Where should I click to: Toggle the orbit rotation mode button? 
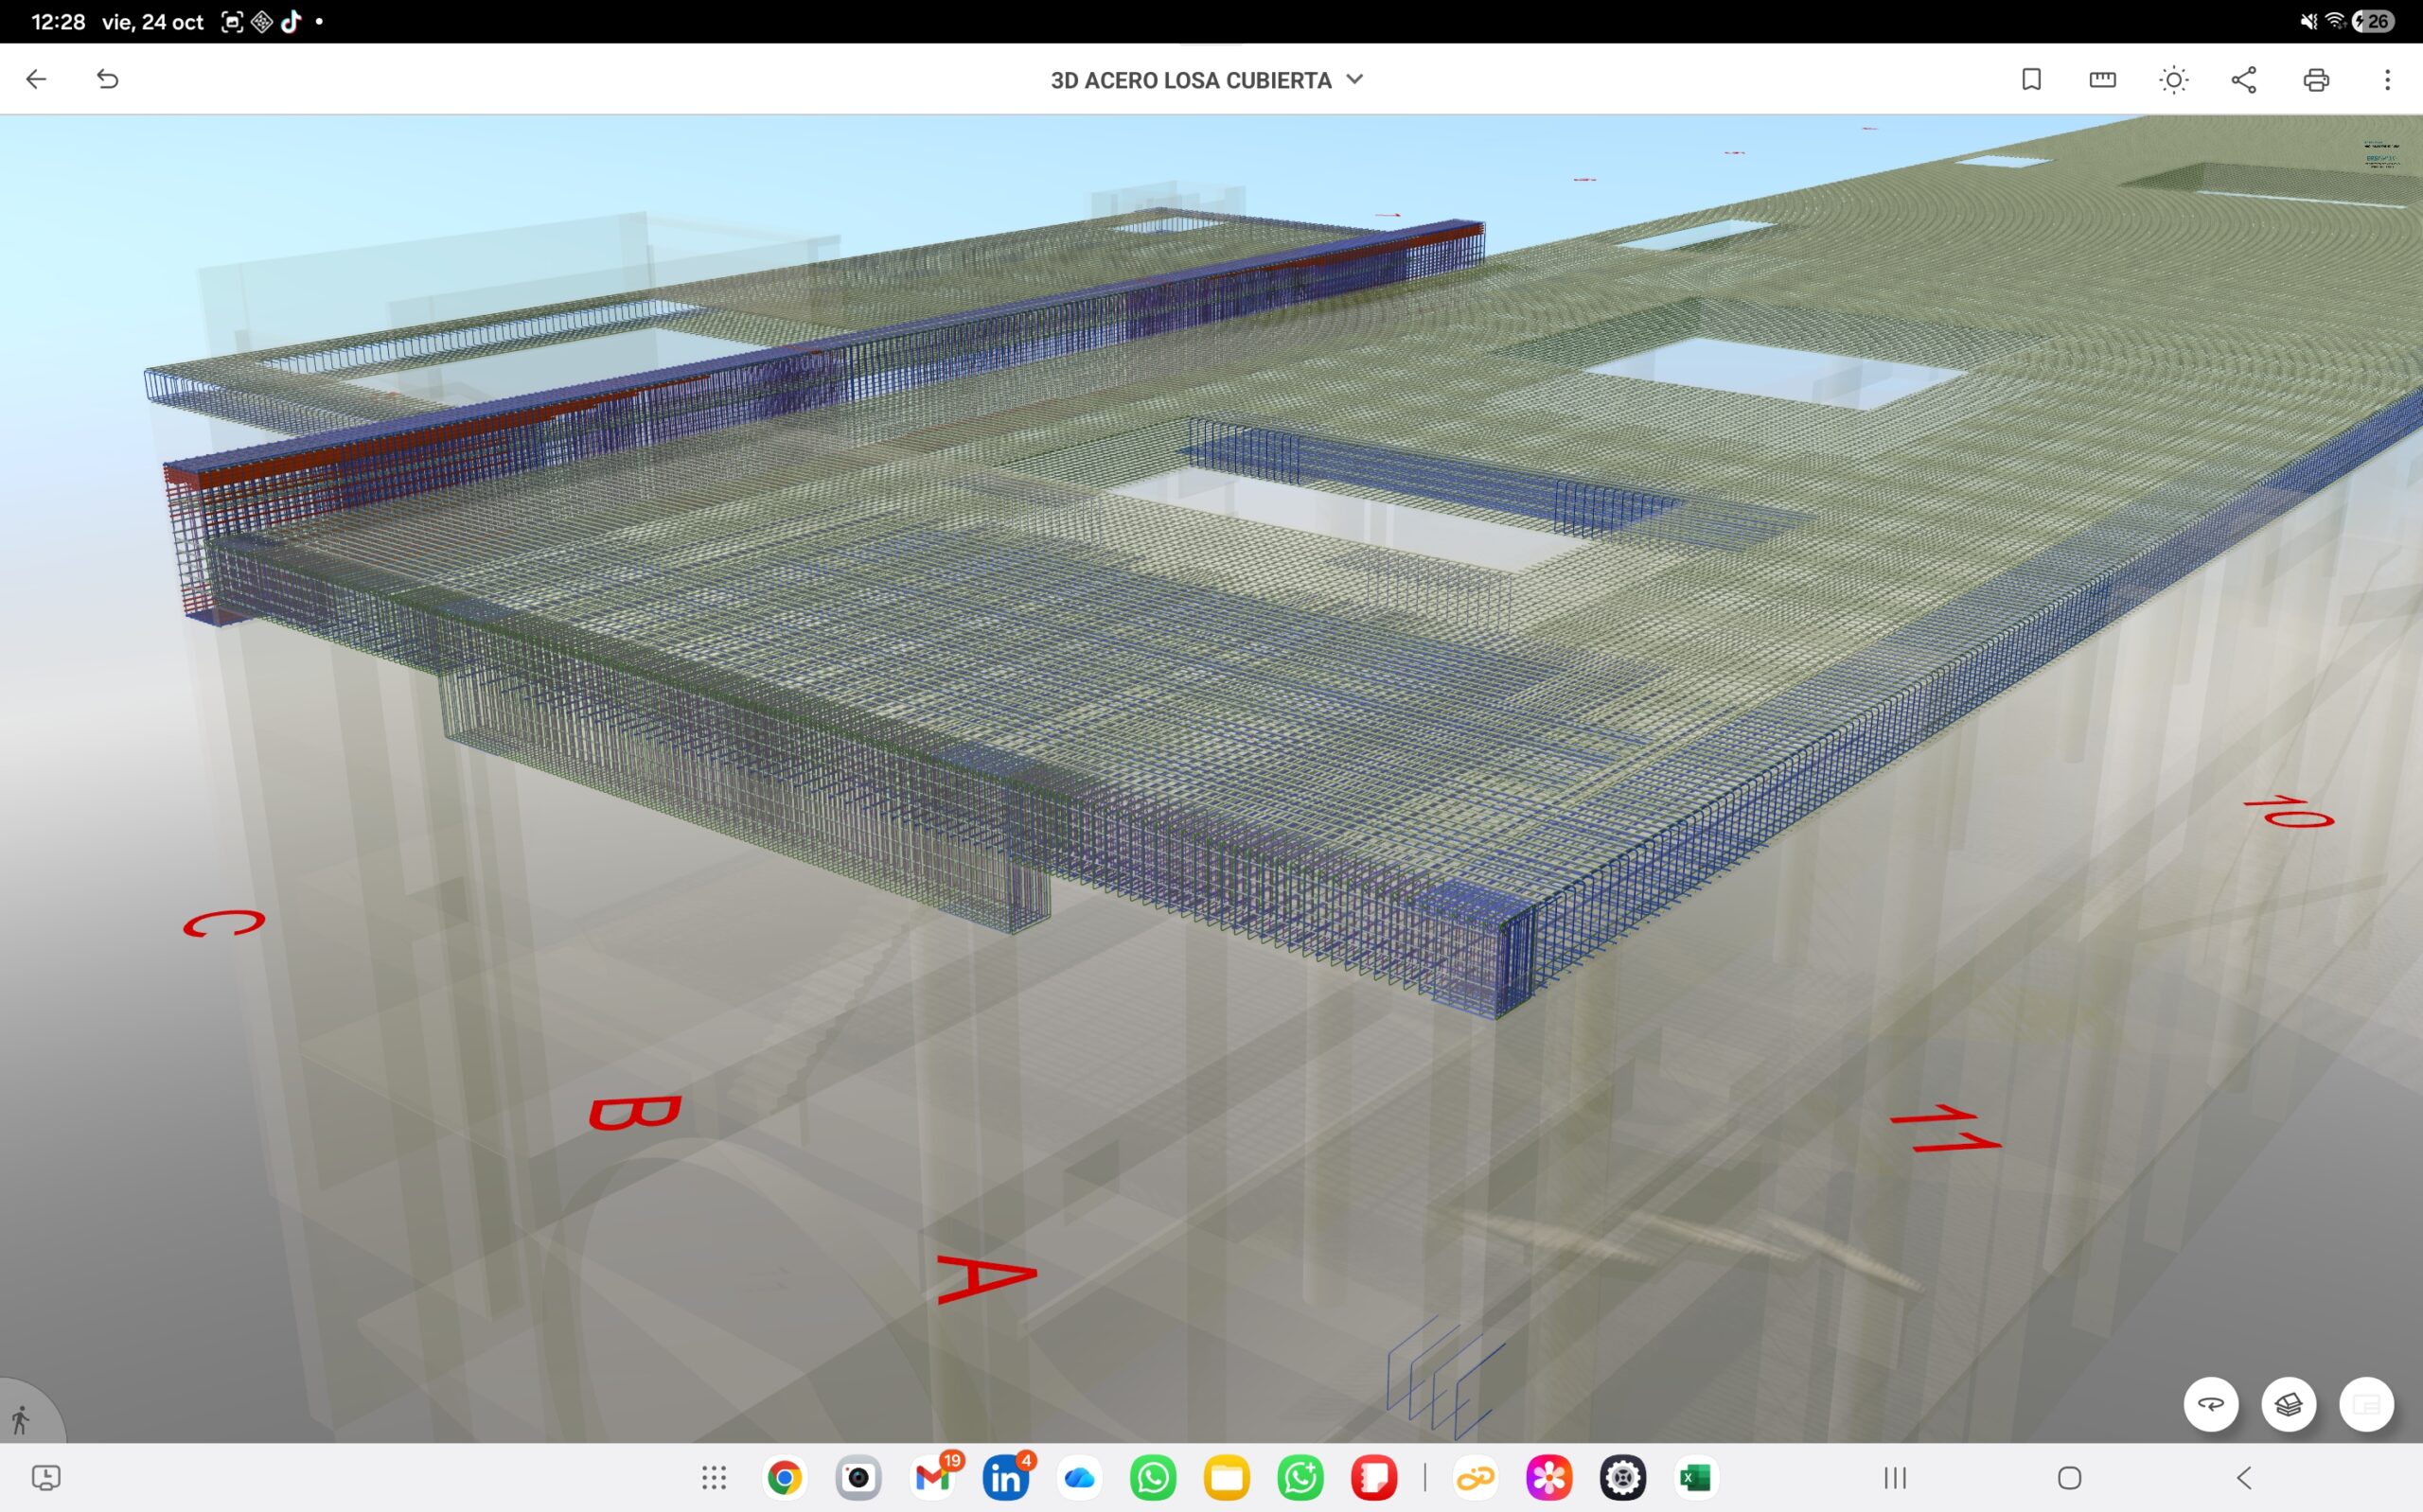(x=2210, y=1404)
